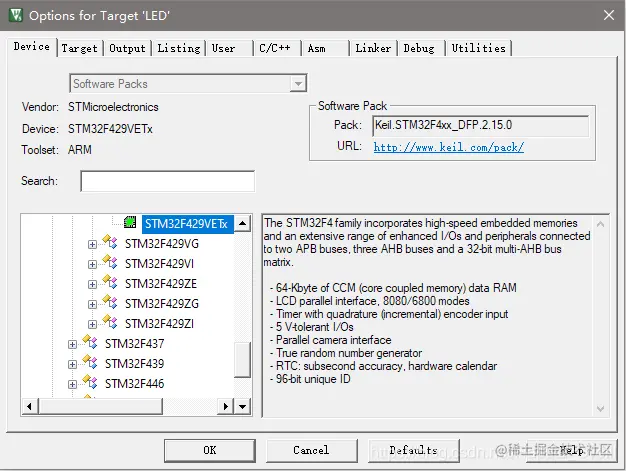This screenshot has height=471, width=626.
Task: Switch to the Output tab
Action: (x=127, y=48)
